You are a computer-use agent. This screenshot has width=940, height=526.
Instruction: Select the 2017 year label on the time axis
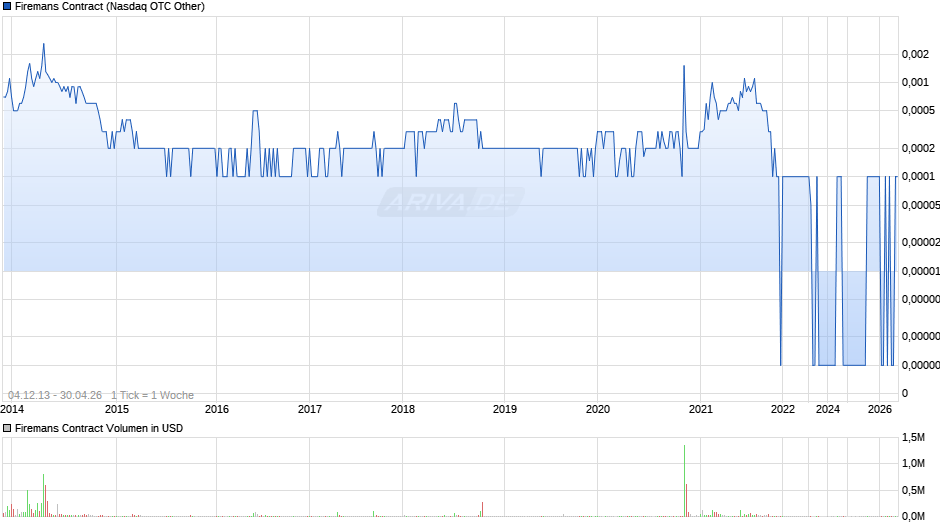coord(310,409)
